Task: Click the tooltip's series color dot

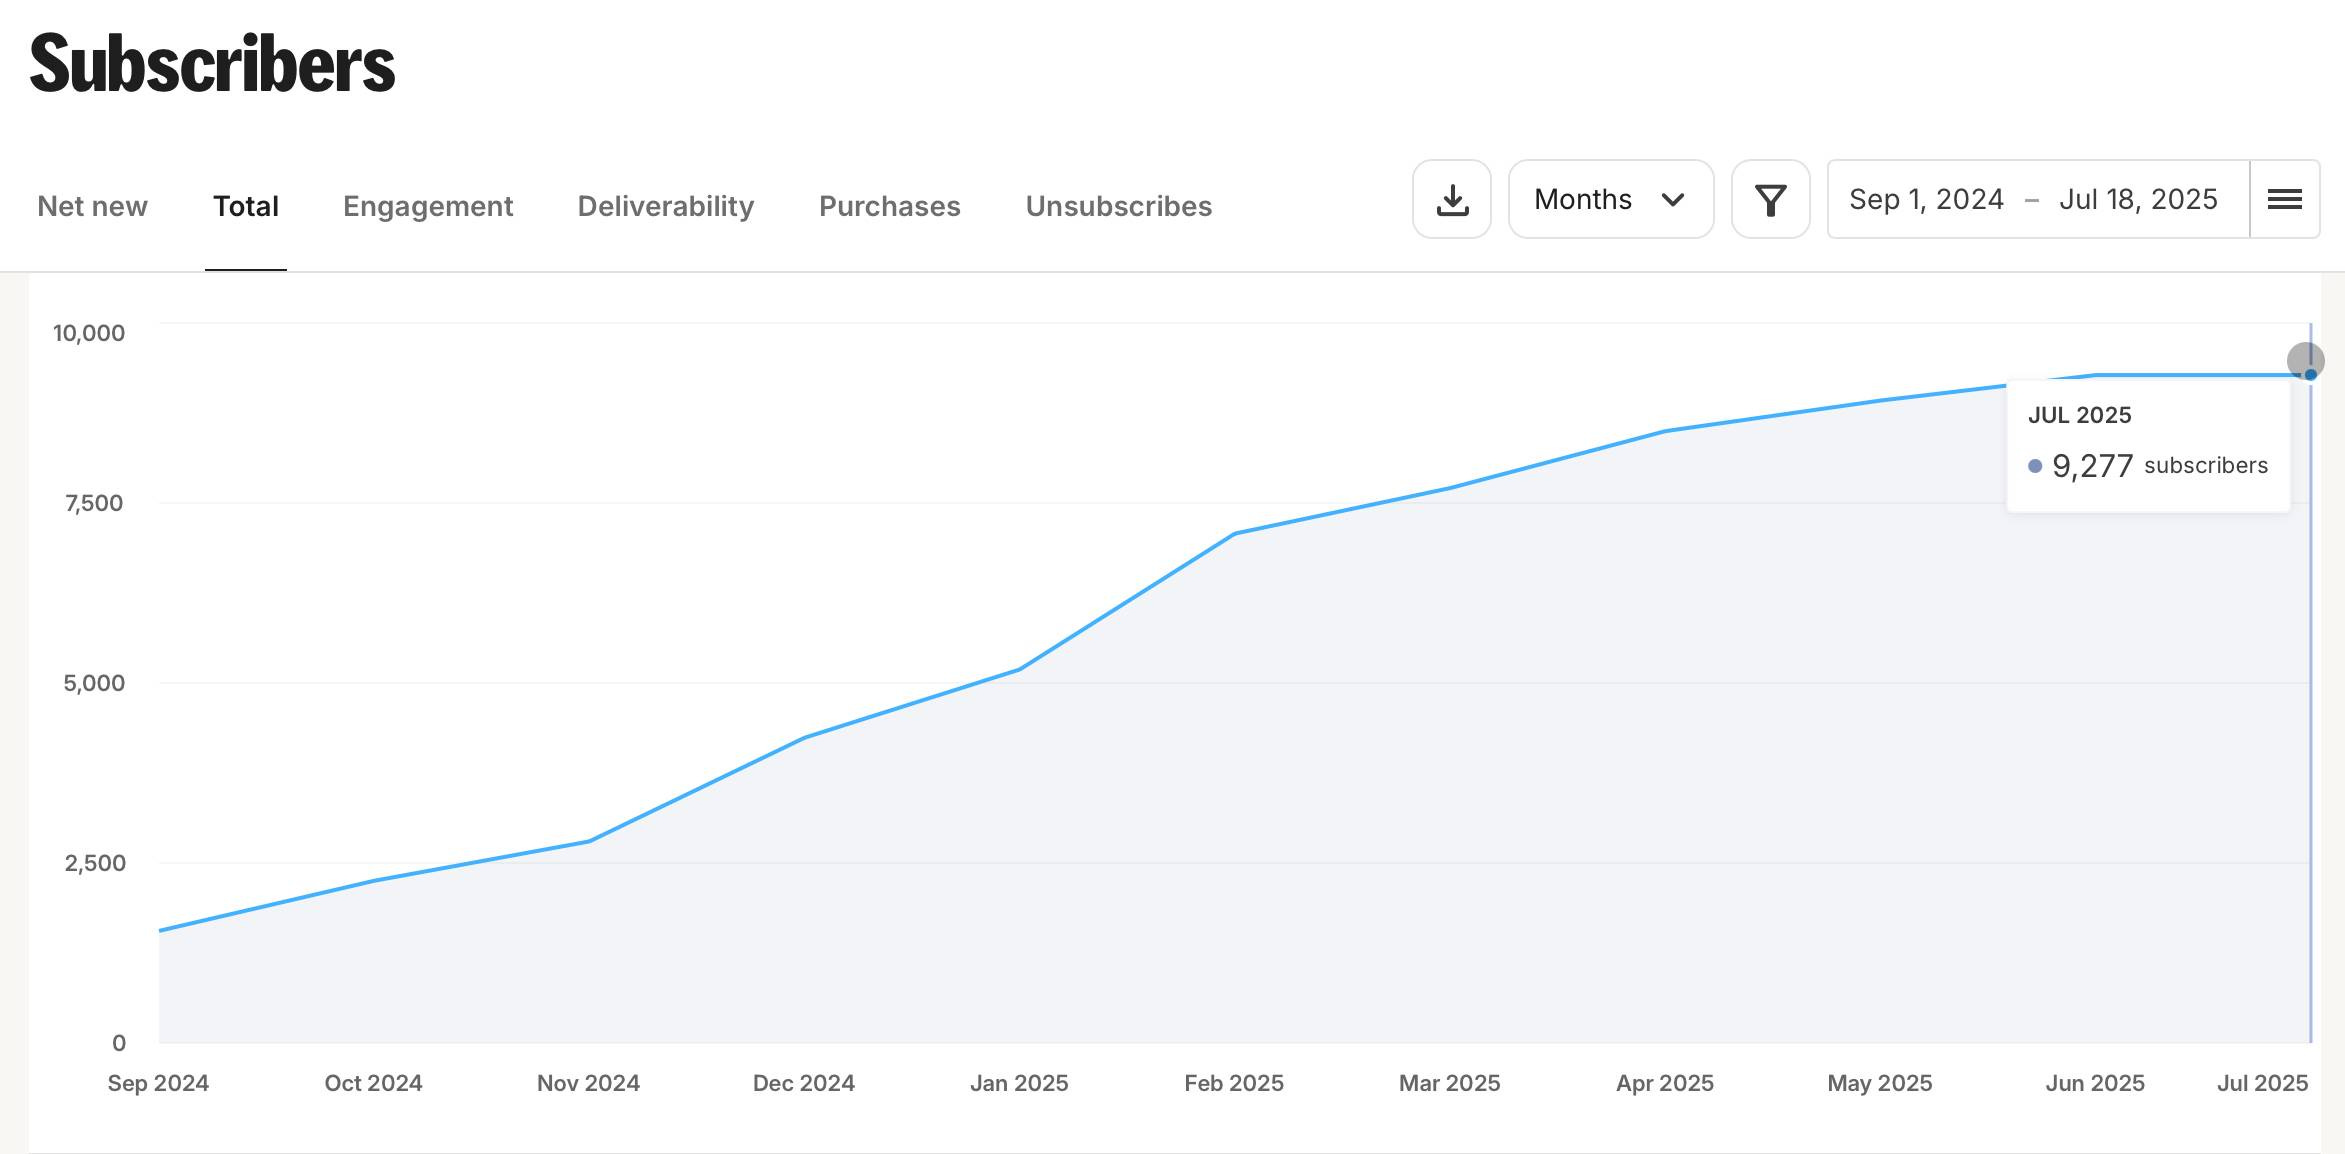Action: click(2035, 466)
